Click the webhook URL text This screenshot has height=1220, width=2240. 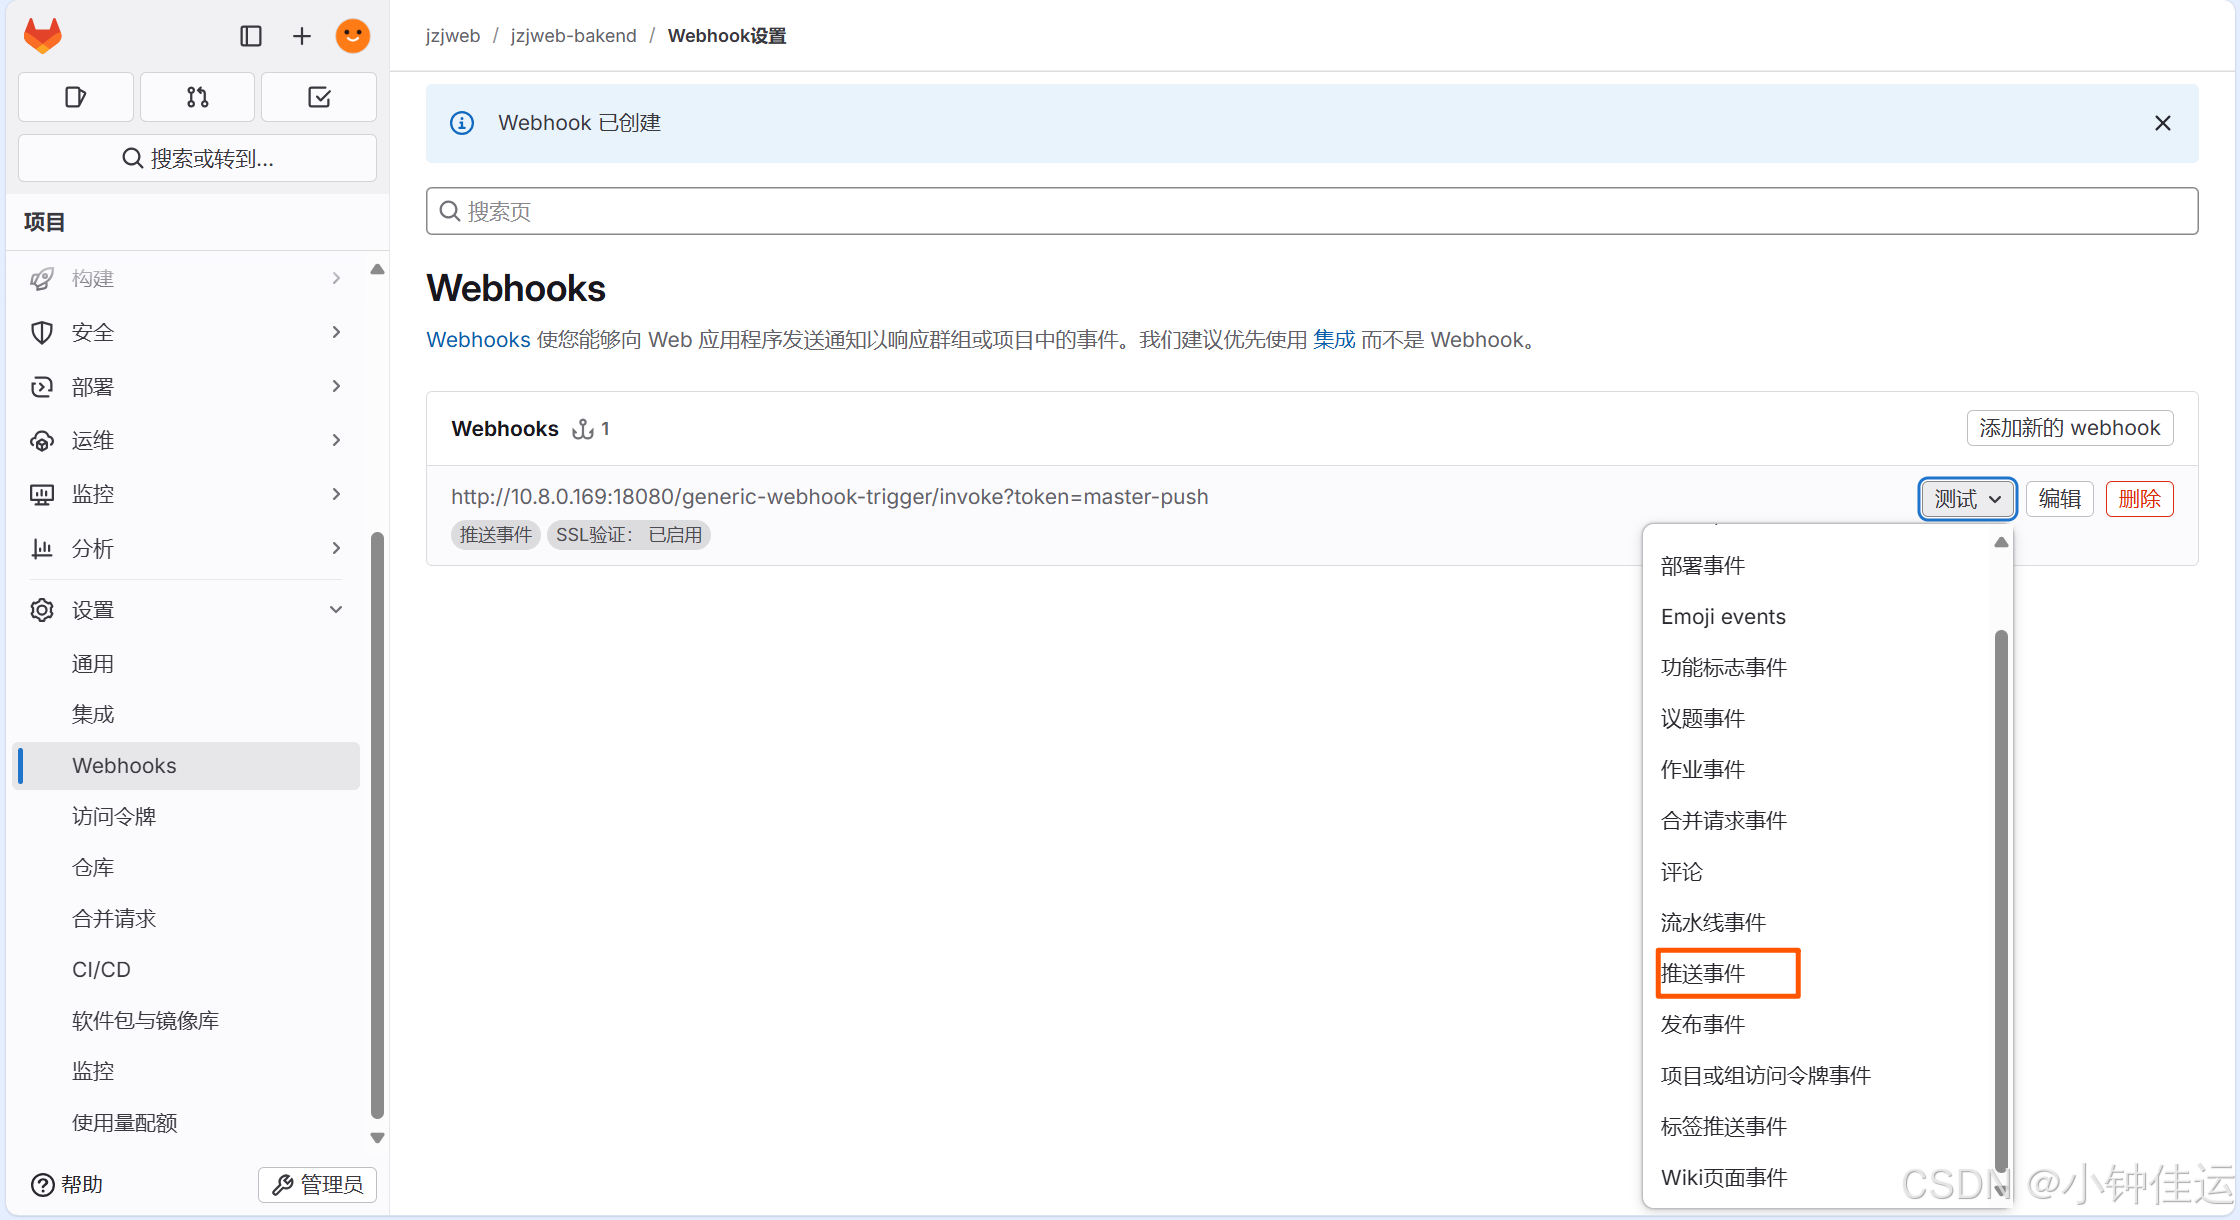pyautogui.click(x=830, y=497)
